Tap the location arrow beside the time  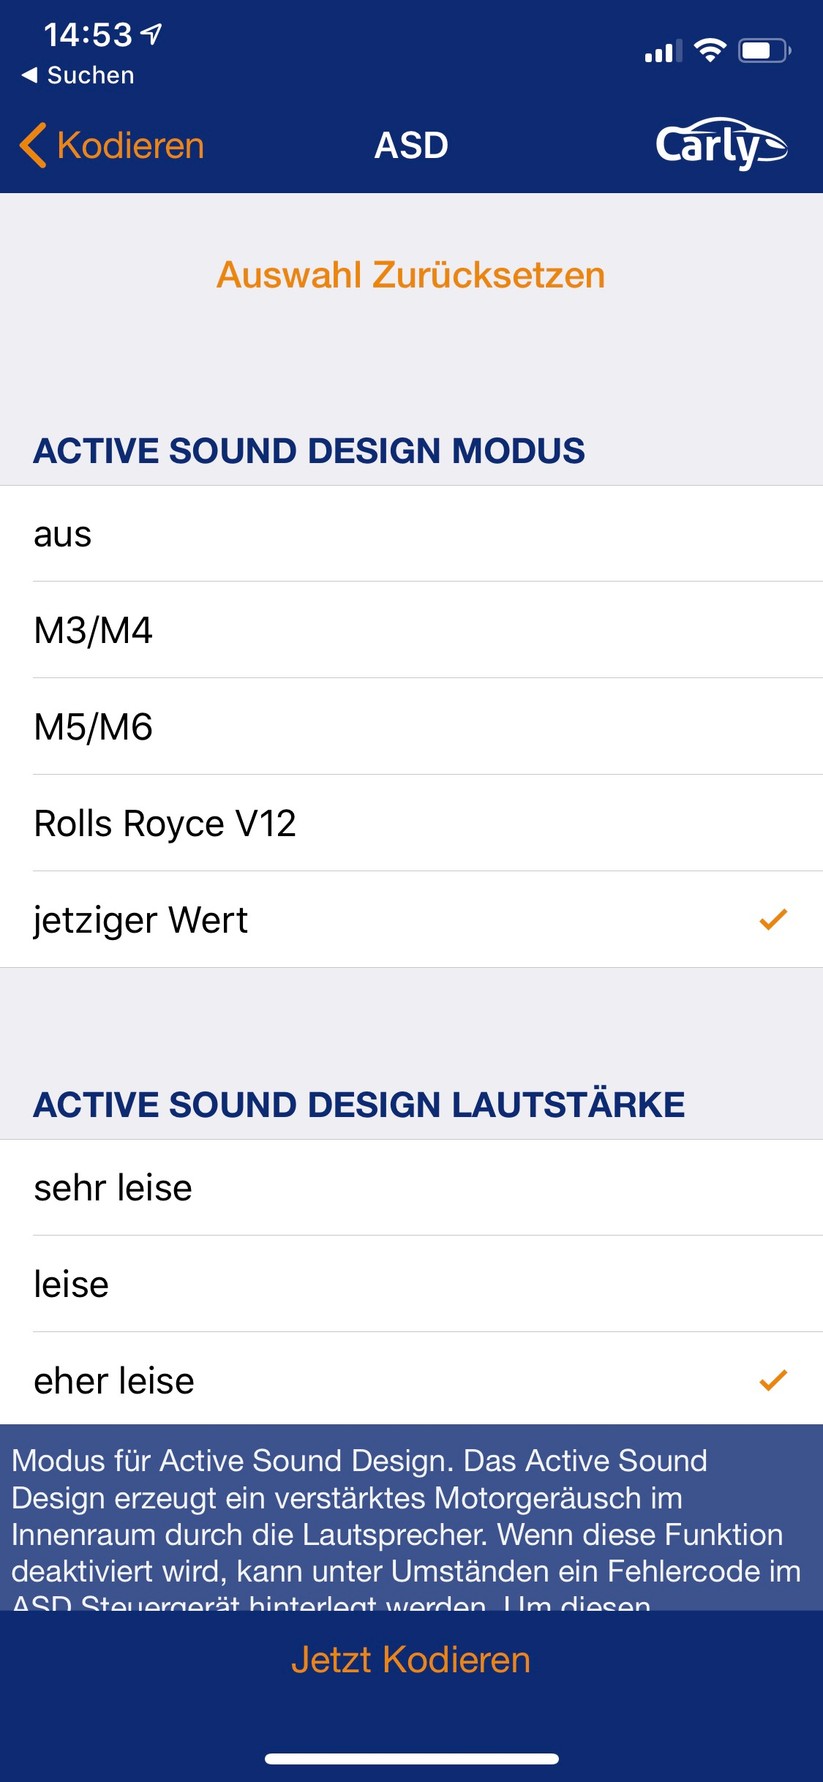pos(152,35)
